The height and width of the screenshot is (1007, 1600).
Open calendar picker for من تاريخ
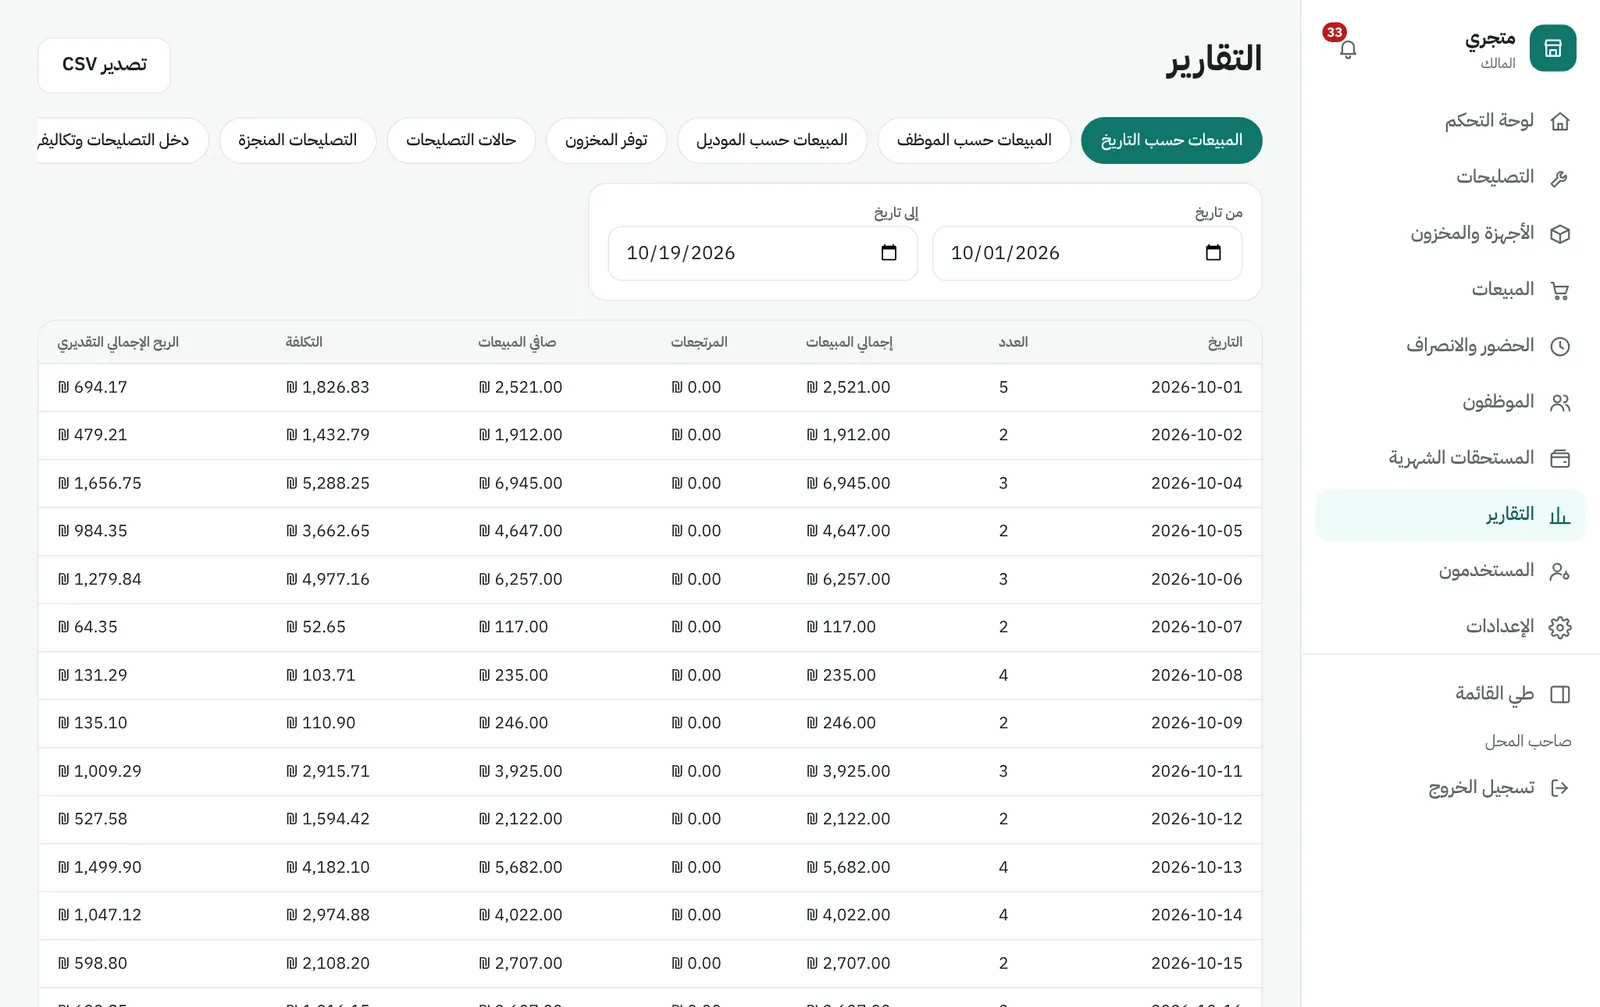pos(1213,253)
